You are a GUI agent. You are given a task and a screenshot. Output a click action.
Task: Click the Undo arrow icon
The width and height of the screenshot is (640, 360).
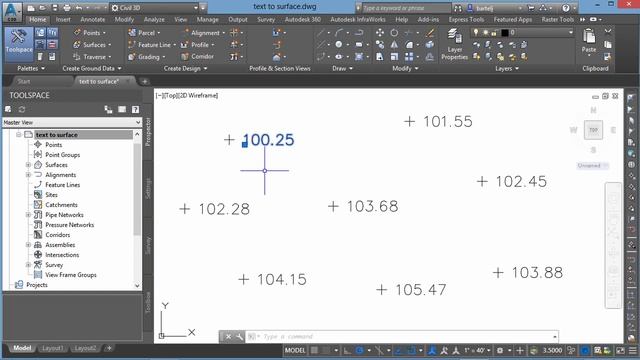click(x=79, y=8)
